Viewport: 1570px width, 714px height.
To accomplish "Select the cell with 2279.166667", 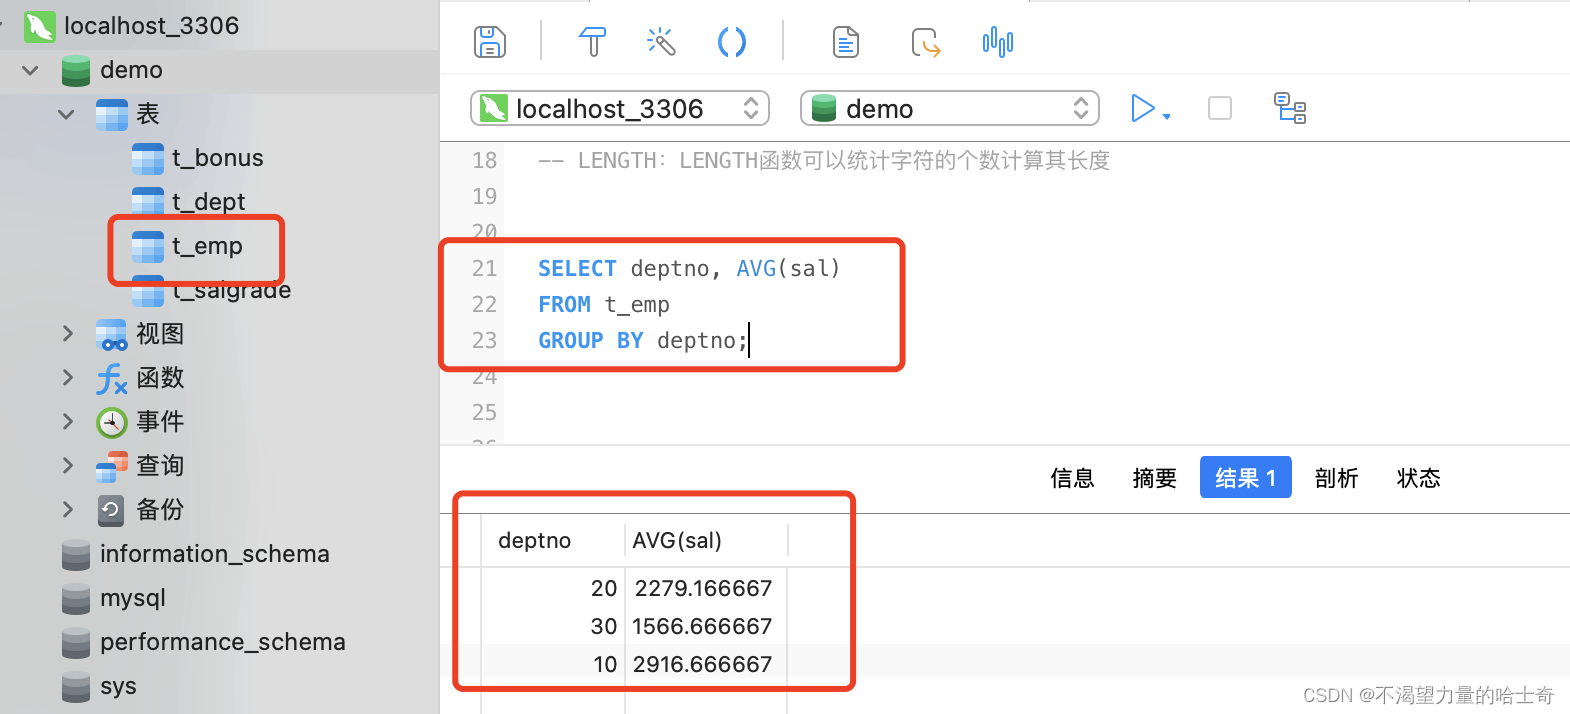I will 706,588.
